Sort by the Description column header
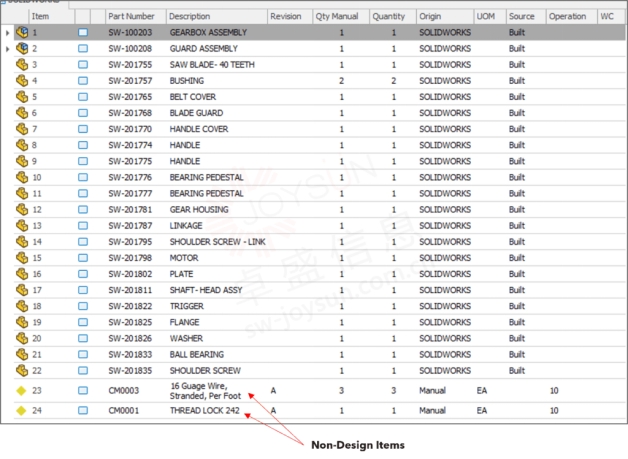This screenshot has height=459, width=628. [x=217, y=16]
